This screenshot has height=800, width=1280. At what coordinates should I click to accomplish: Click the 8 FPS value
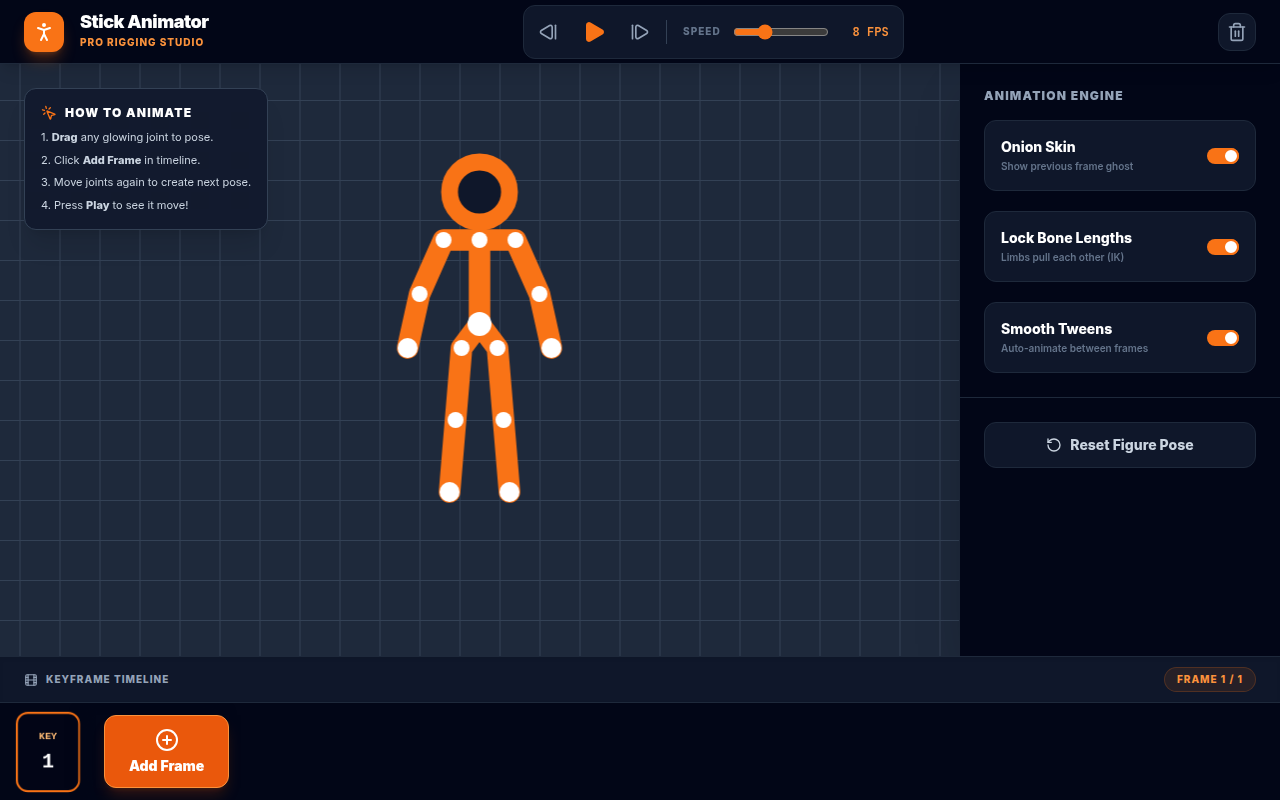click(870, 32)
